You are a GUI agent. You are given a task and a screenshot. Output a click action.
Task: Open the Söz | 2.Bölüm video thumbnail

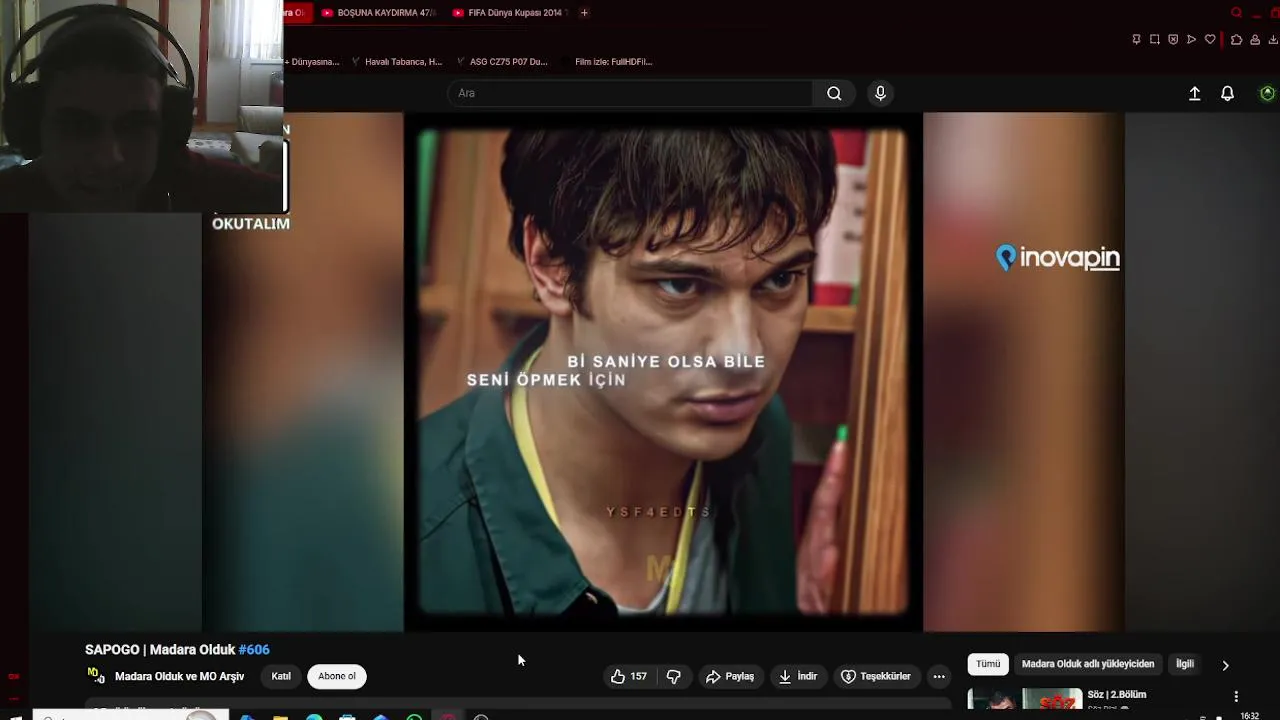(1025, 700)
